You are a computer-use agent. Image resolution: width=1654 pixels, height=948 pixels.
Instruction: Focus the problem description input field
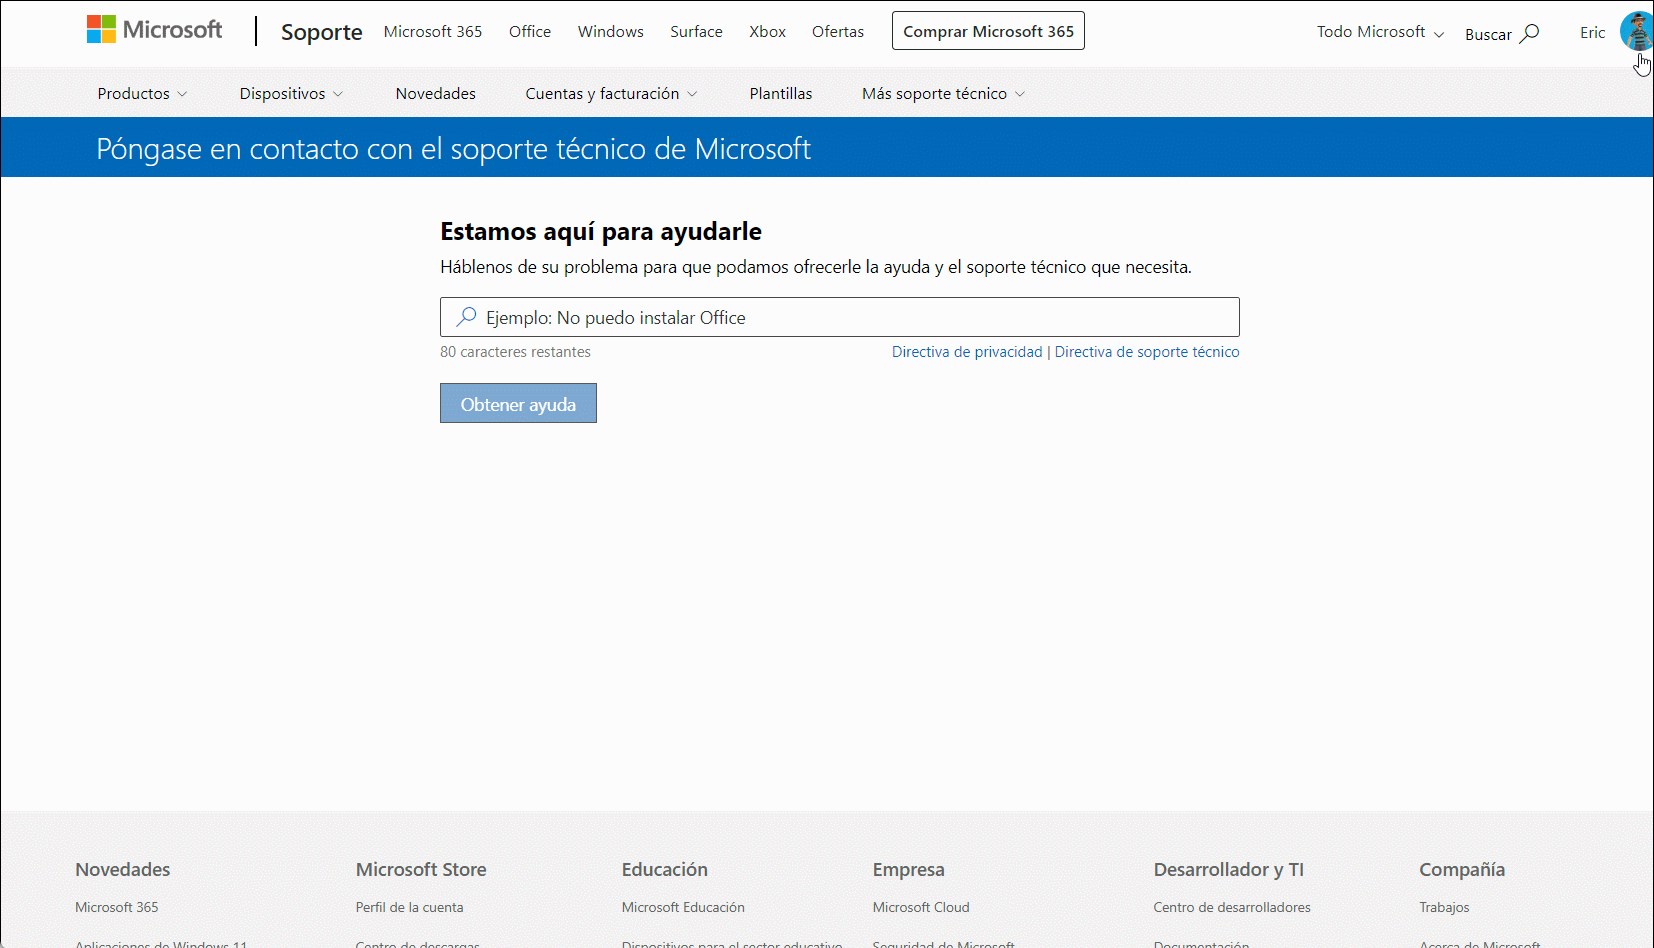tap(840, 317)
